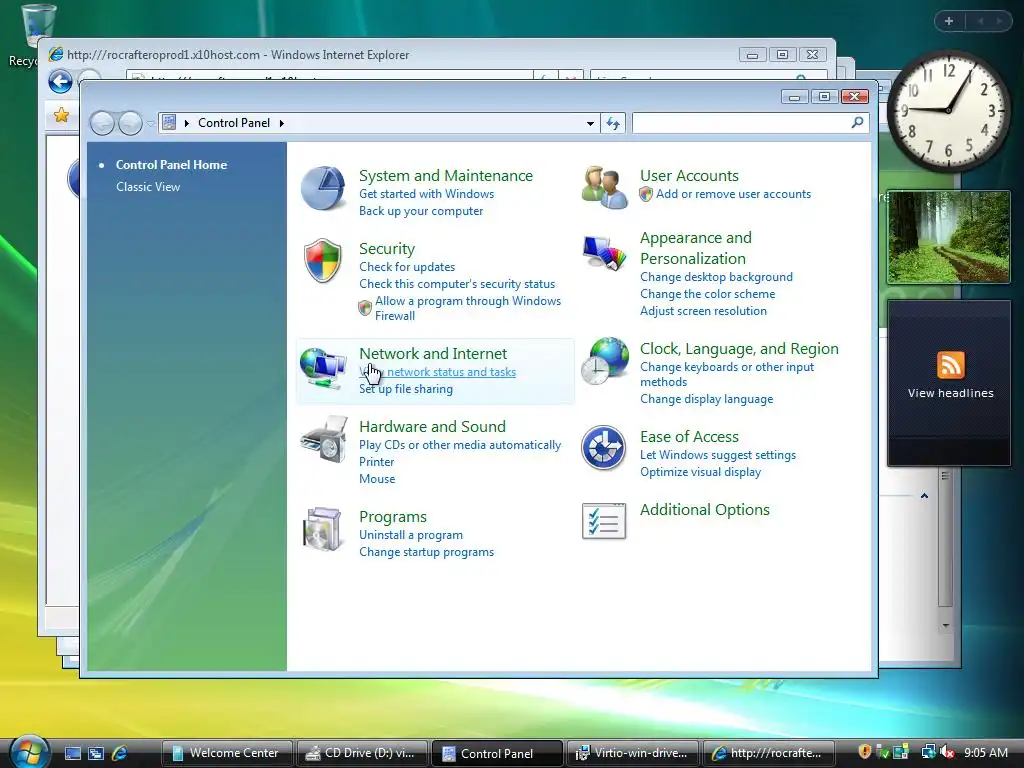
Task: Switch to the rocrafte Internet Explorer taskbar button
Action: tap(768, 753)
